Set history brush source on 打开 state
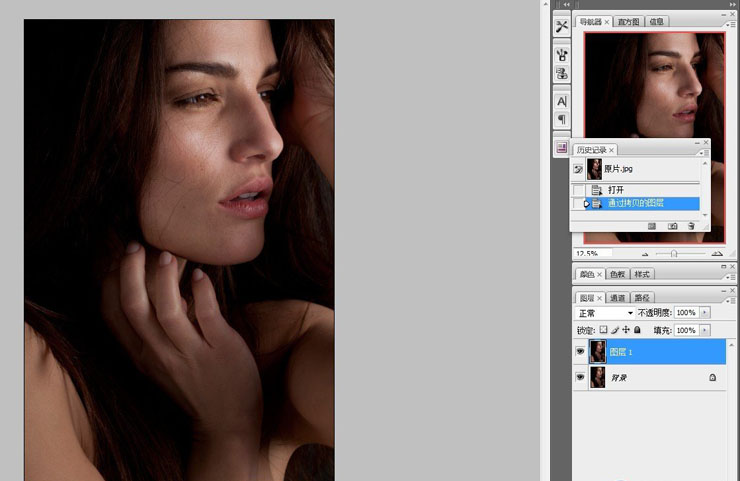740x481 pixels. 578,190
